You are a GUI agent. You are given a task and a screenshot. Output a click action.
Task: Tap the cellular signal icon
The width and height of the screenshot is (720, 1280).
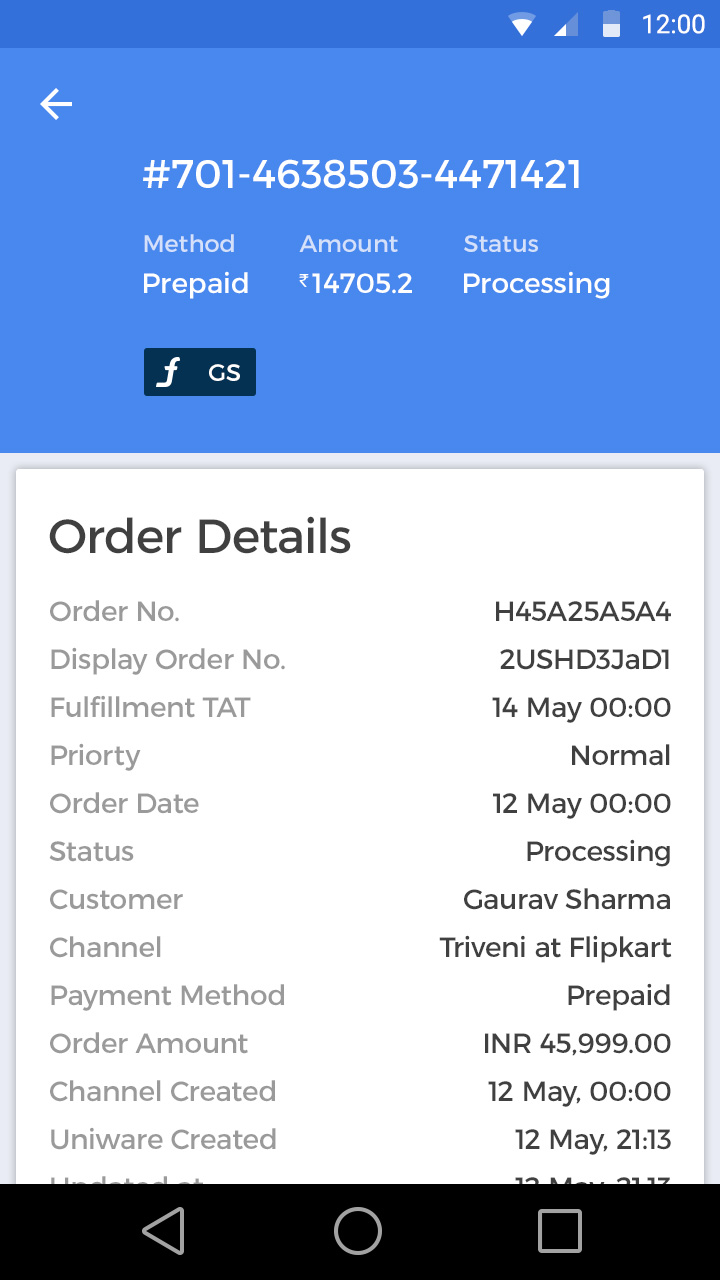tap(566, 24)
